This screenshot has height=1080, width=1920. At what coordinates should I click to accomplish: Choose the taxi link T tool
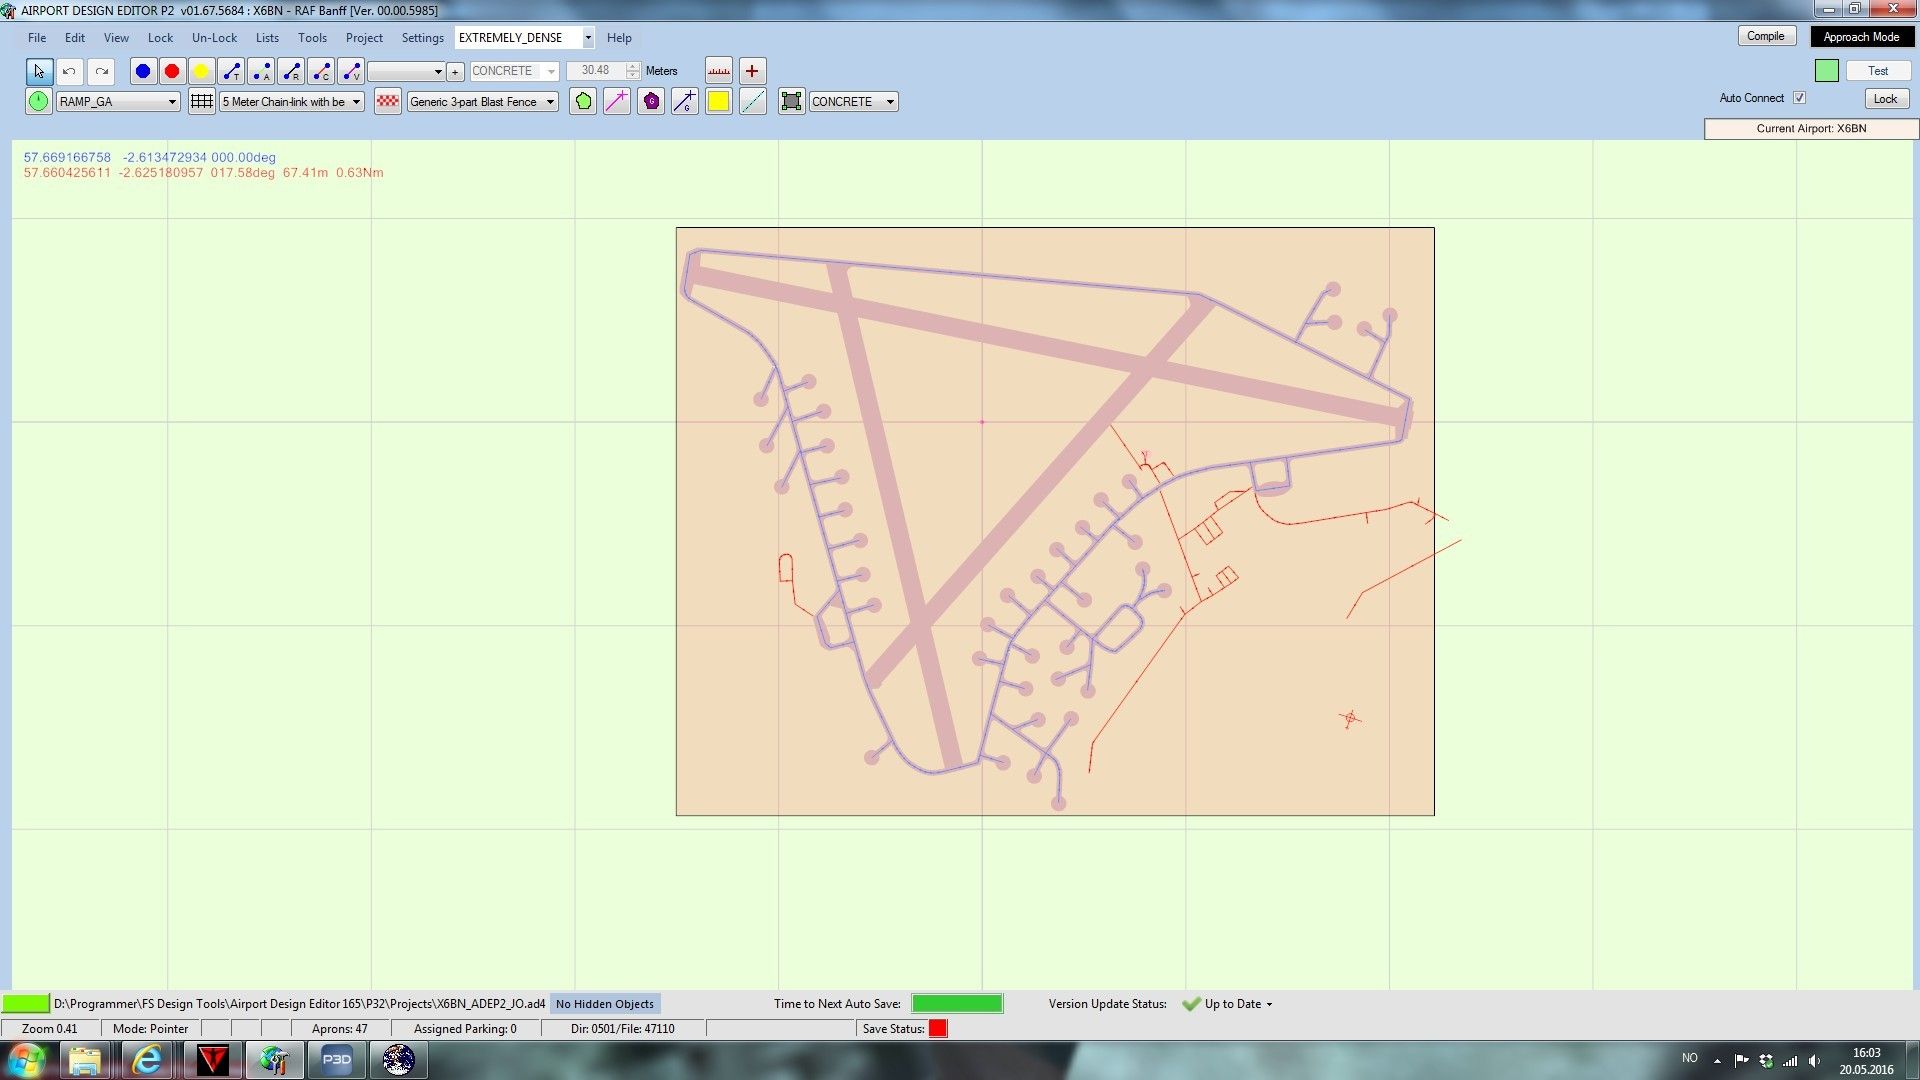pyautogui.click(x=231, y=71)
